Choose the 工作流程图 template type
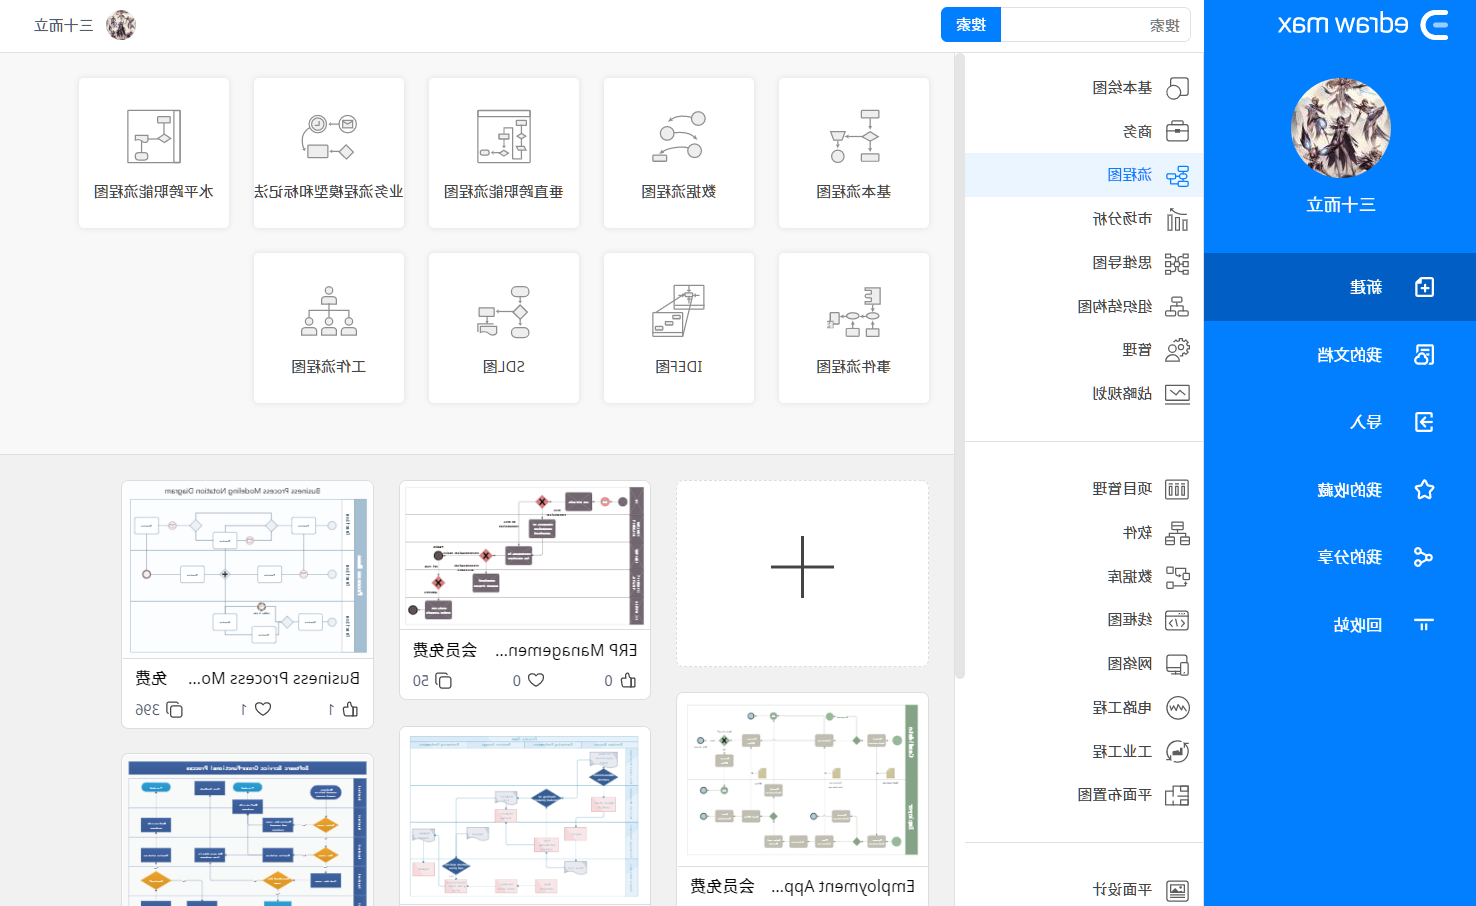 click(x=329, y=328)
